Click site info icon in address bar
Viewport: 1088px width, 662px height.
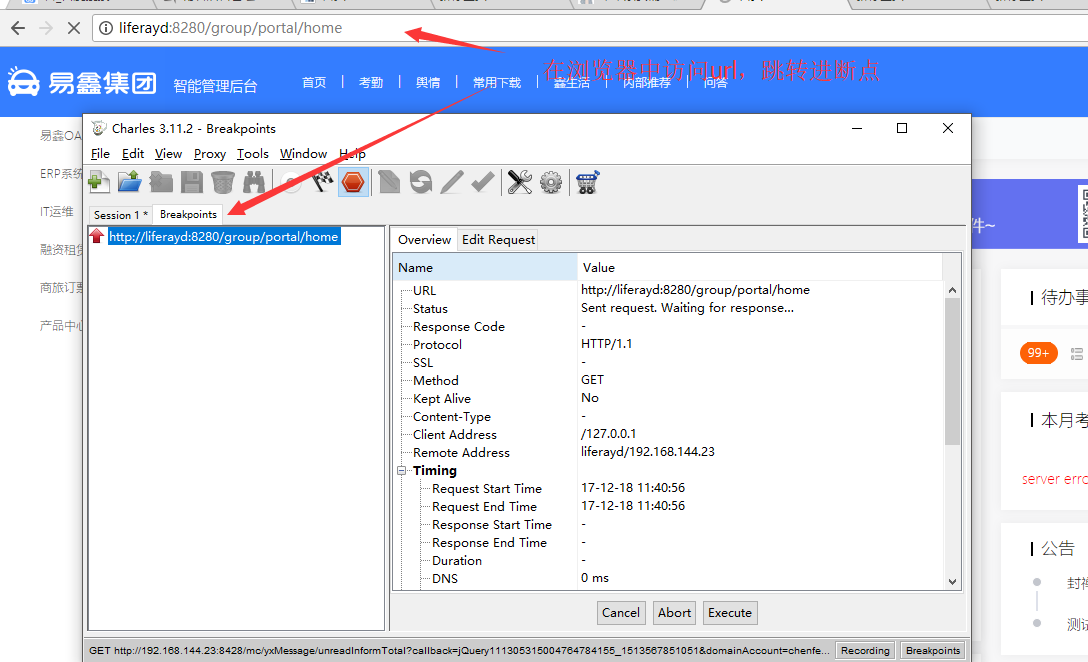click(x=105, y=28)
